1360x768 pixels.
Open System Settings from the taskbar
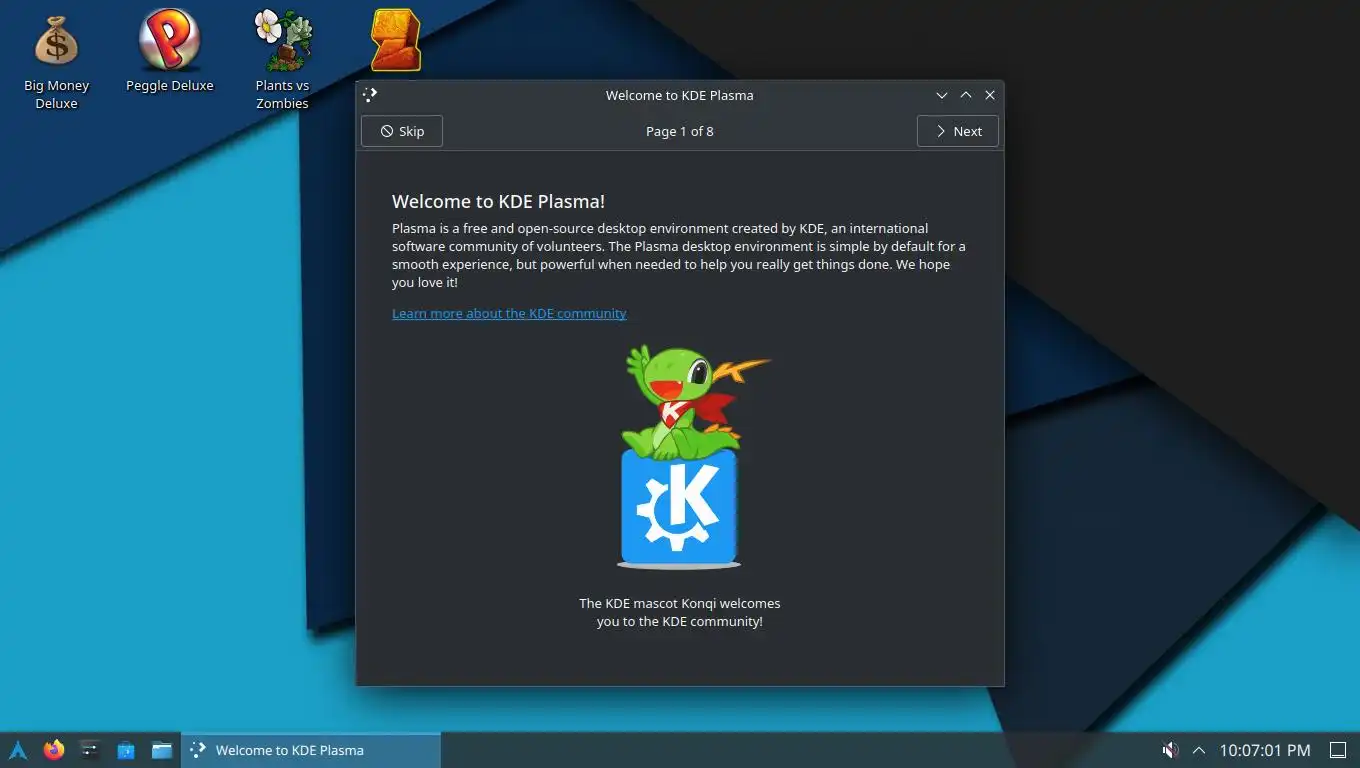pos(90,750)
